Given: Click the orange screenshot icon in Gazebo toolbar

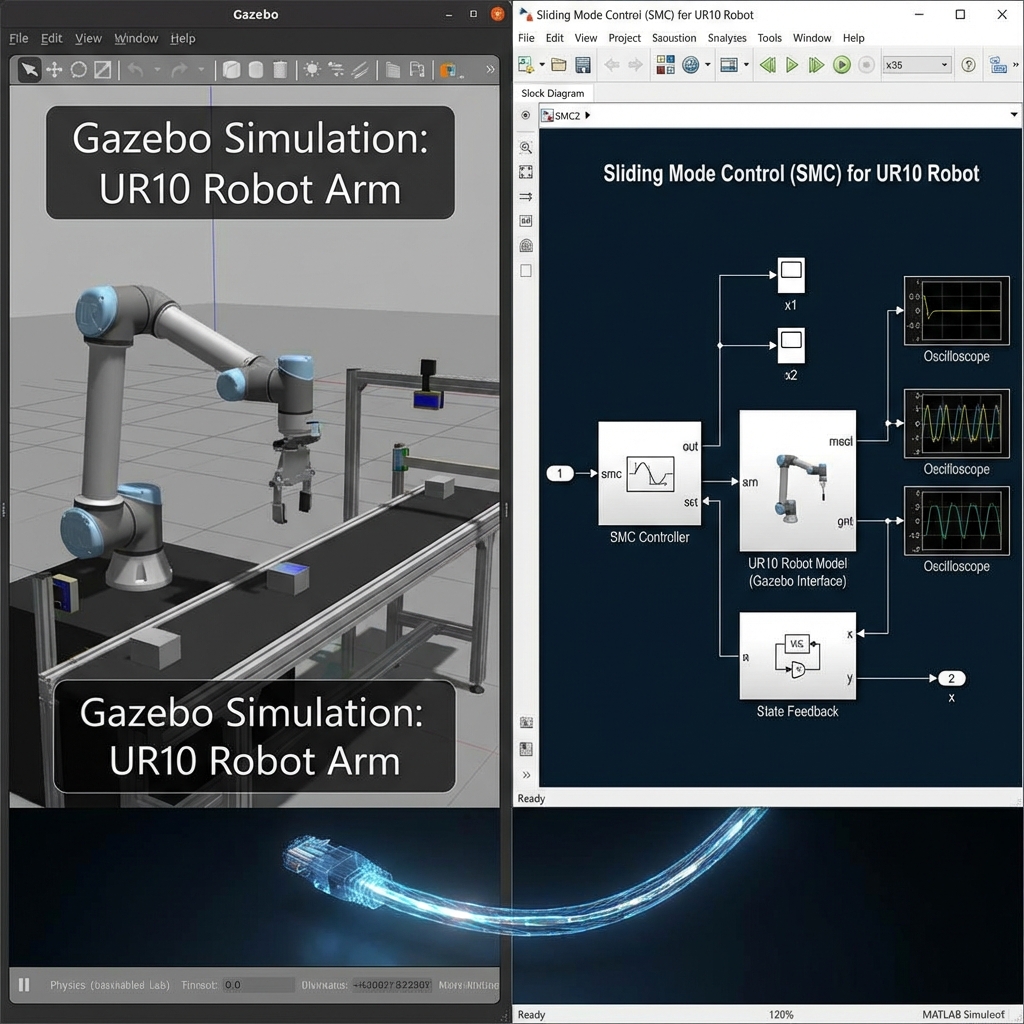Looking at the screenshot, I should [x=449, y=69].
